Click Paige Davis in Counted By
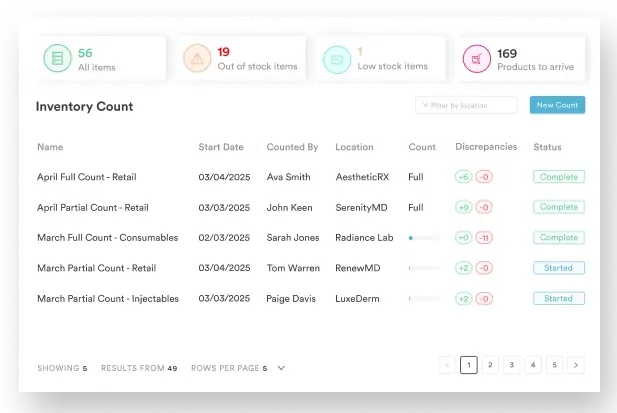Viewport: 617px width, 413px height. [x=291, y=299]
